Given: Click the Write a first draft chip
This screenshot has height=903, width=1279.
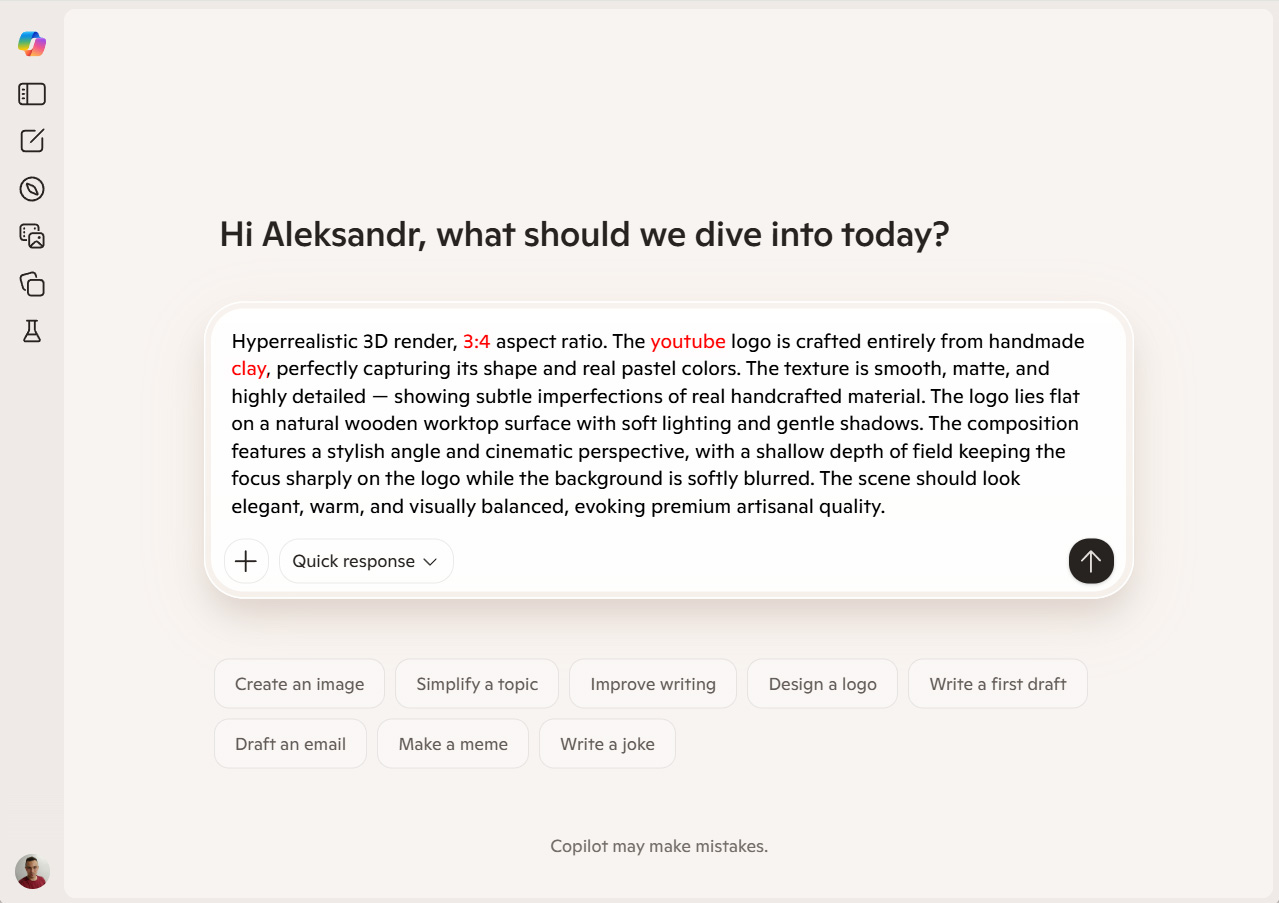Looking at the screenshot, I should click(x=997, y=684).
